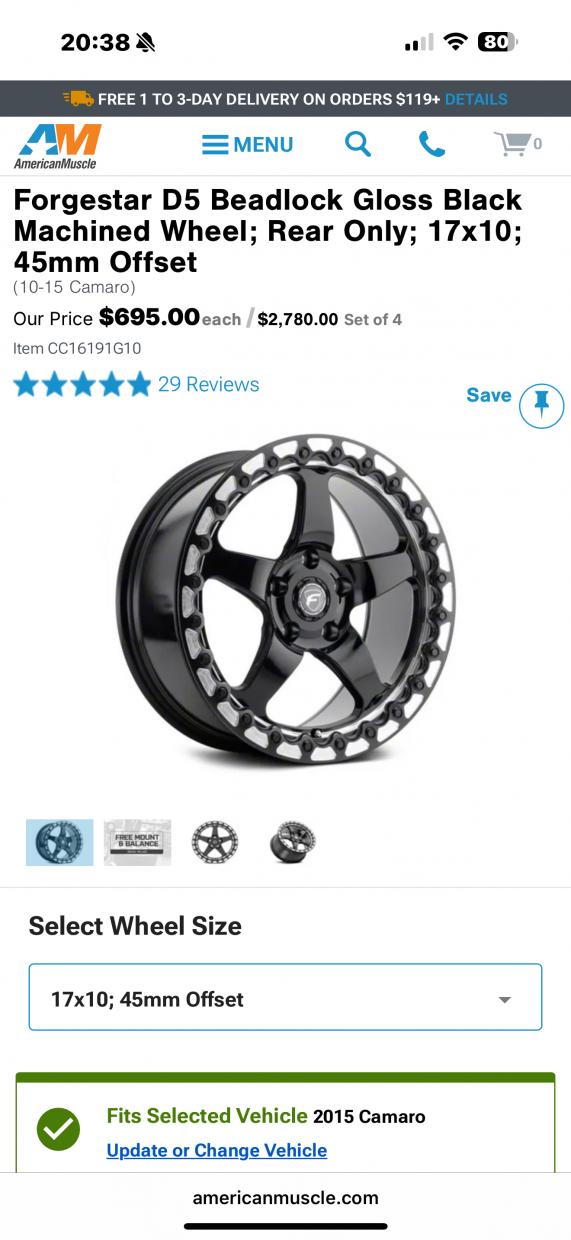Viewport: 571px width, 1240px height.
Task: Select the front-view wheel thumbnail
Action: tap(215, 842)
